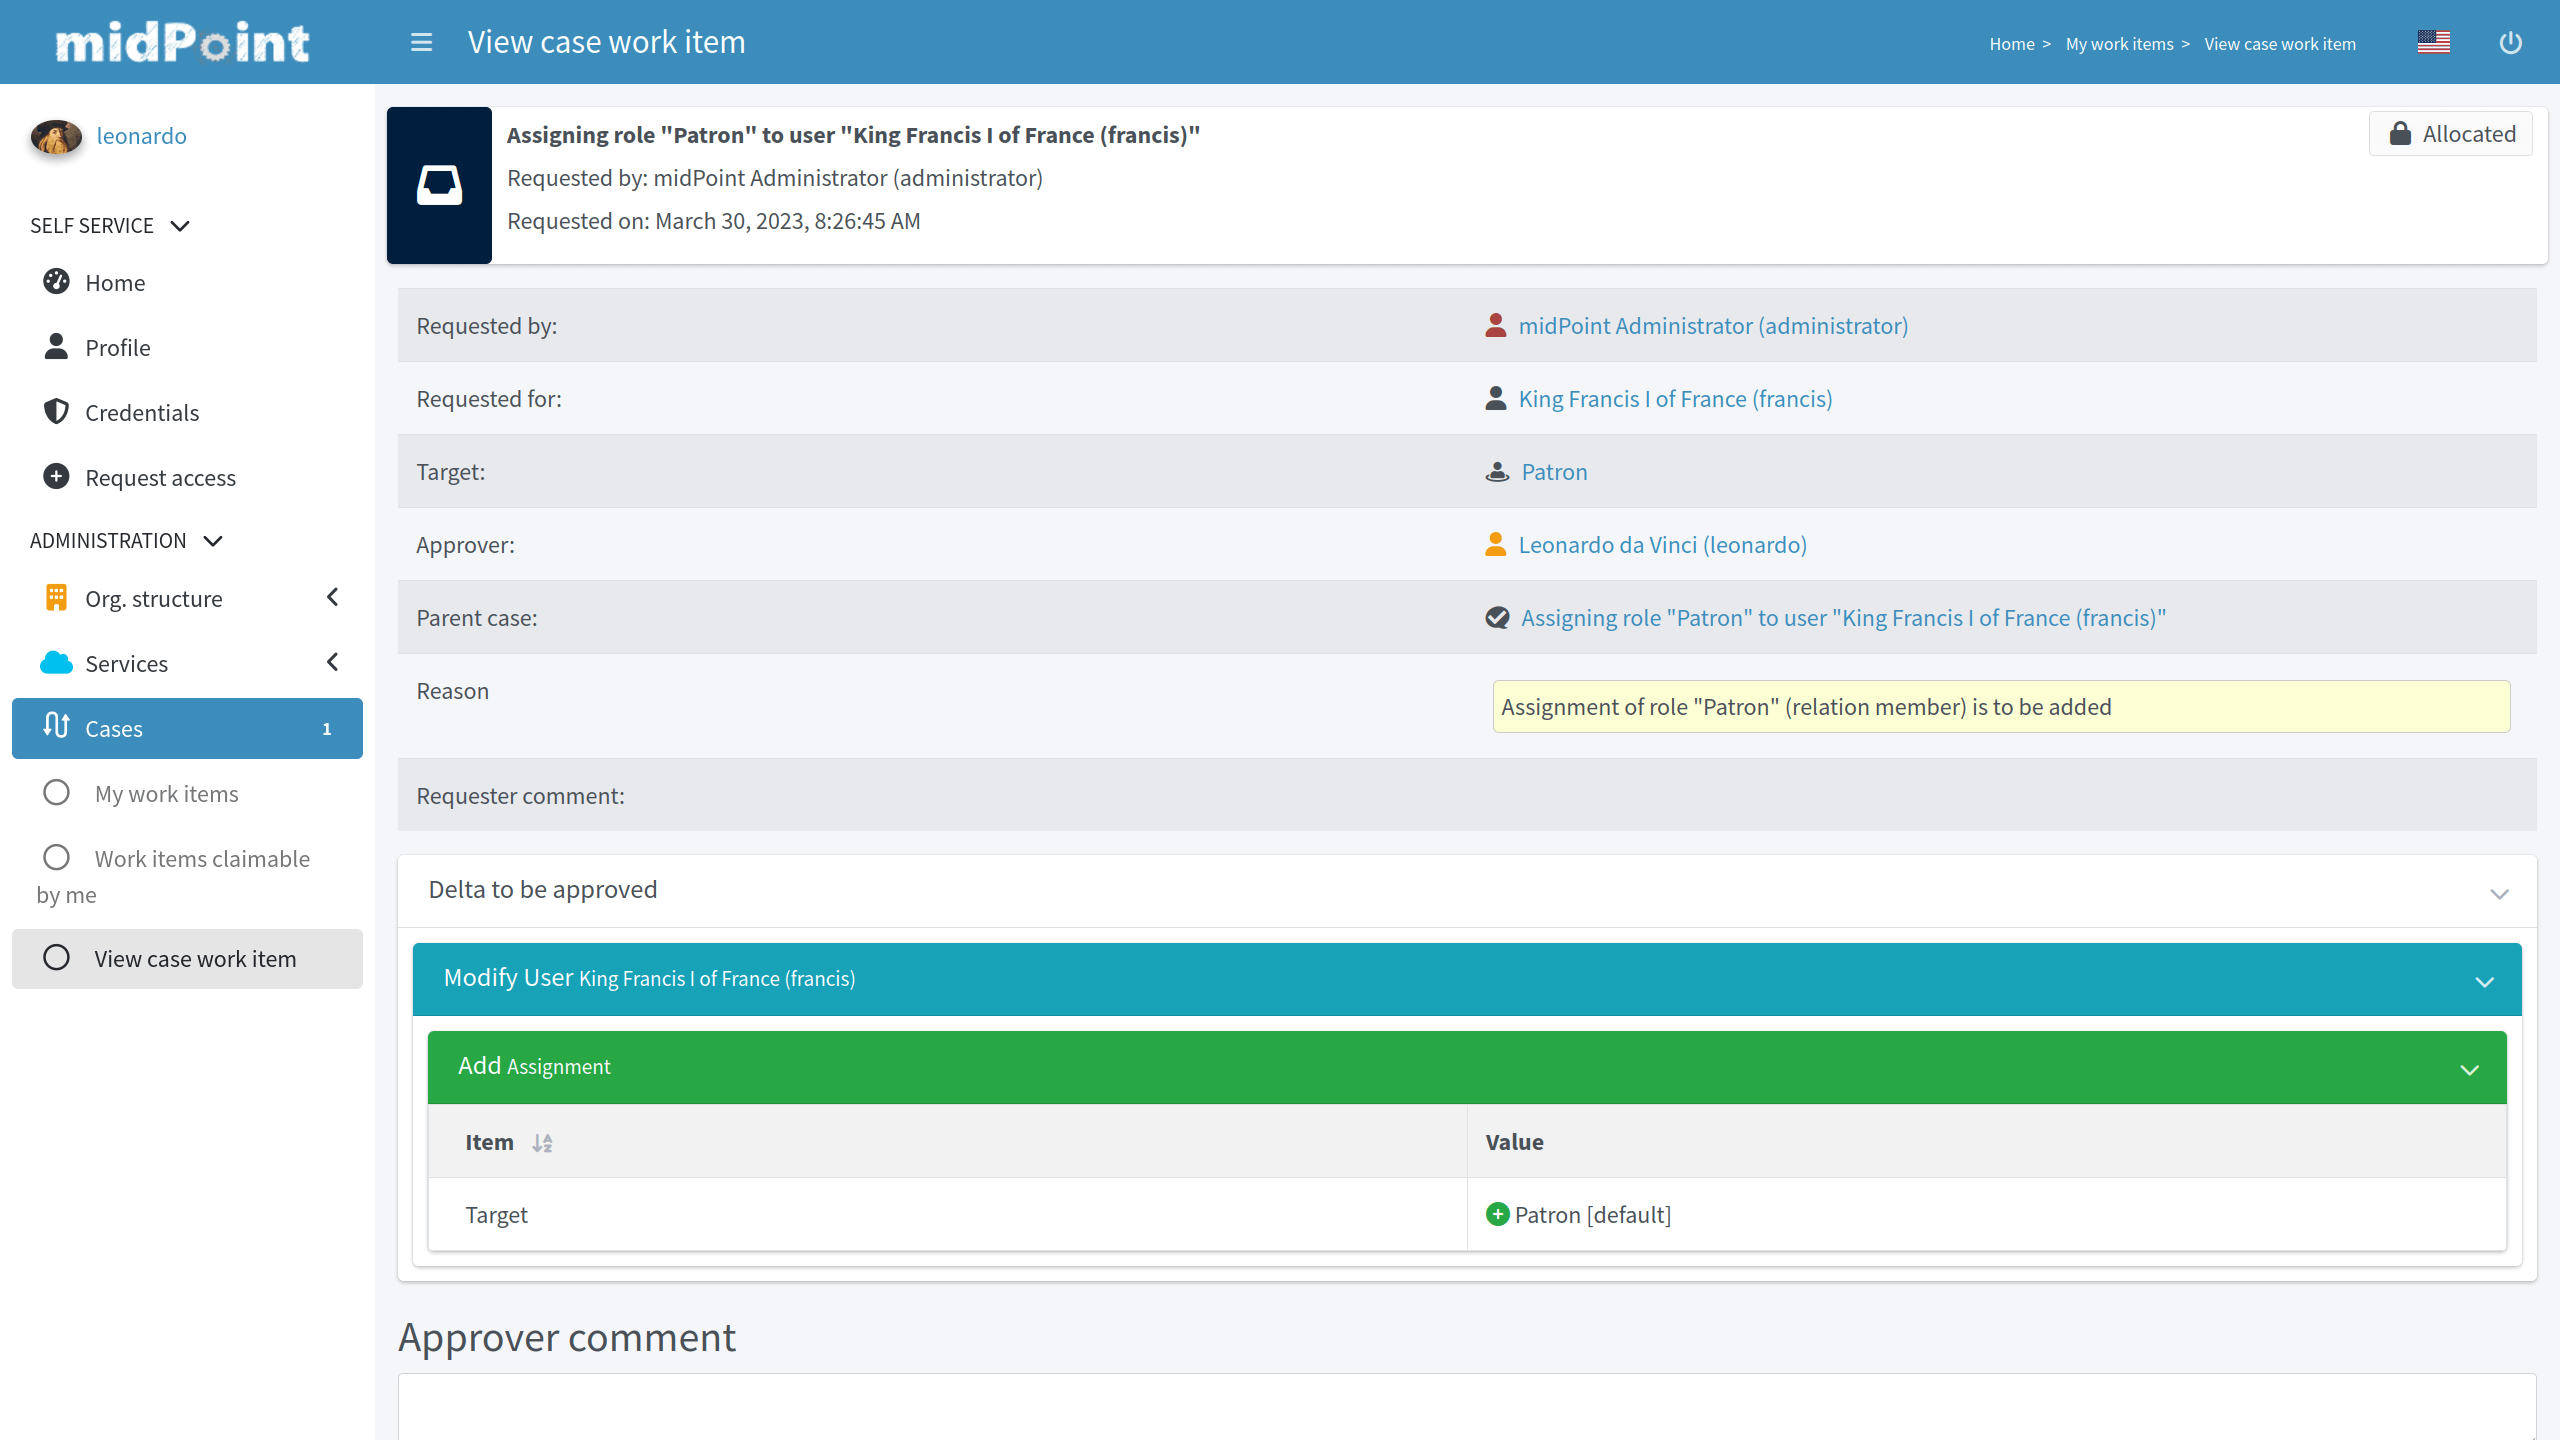
Task: Collapse the Add Assignment panel chevron
Action: [x=2469, y=1070]
